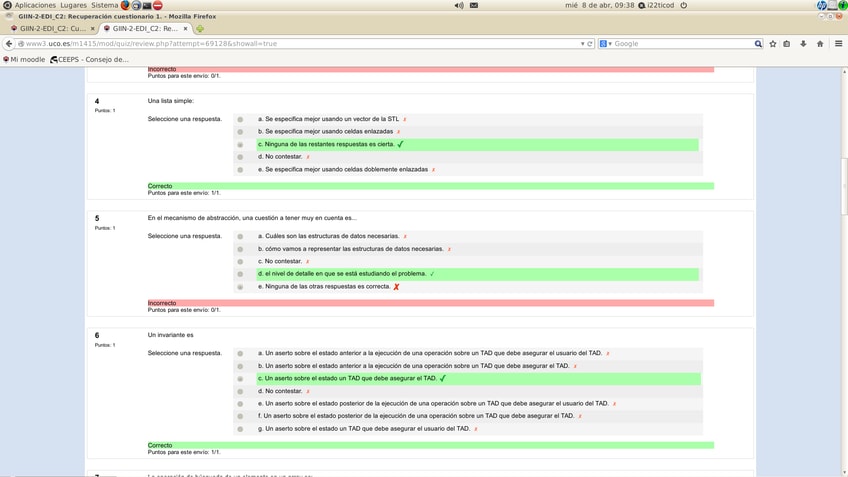Image resolution: width=848 pixels, height=477 pixels.
Task: Open the Aplicaciones menu
Action: coord(35,5)
